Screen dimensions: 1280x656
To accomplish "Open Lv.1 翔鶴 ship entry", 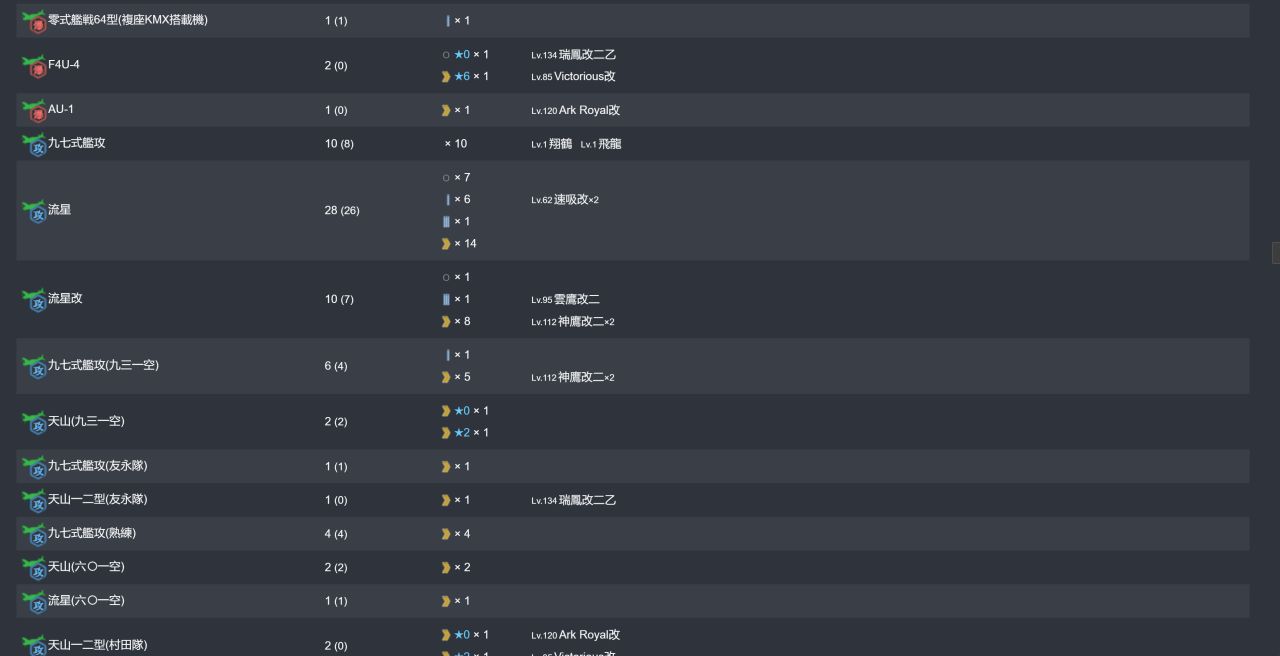I will pos(552,144).
